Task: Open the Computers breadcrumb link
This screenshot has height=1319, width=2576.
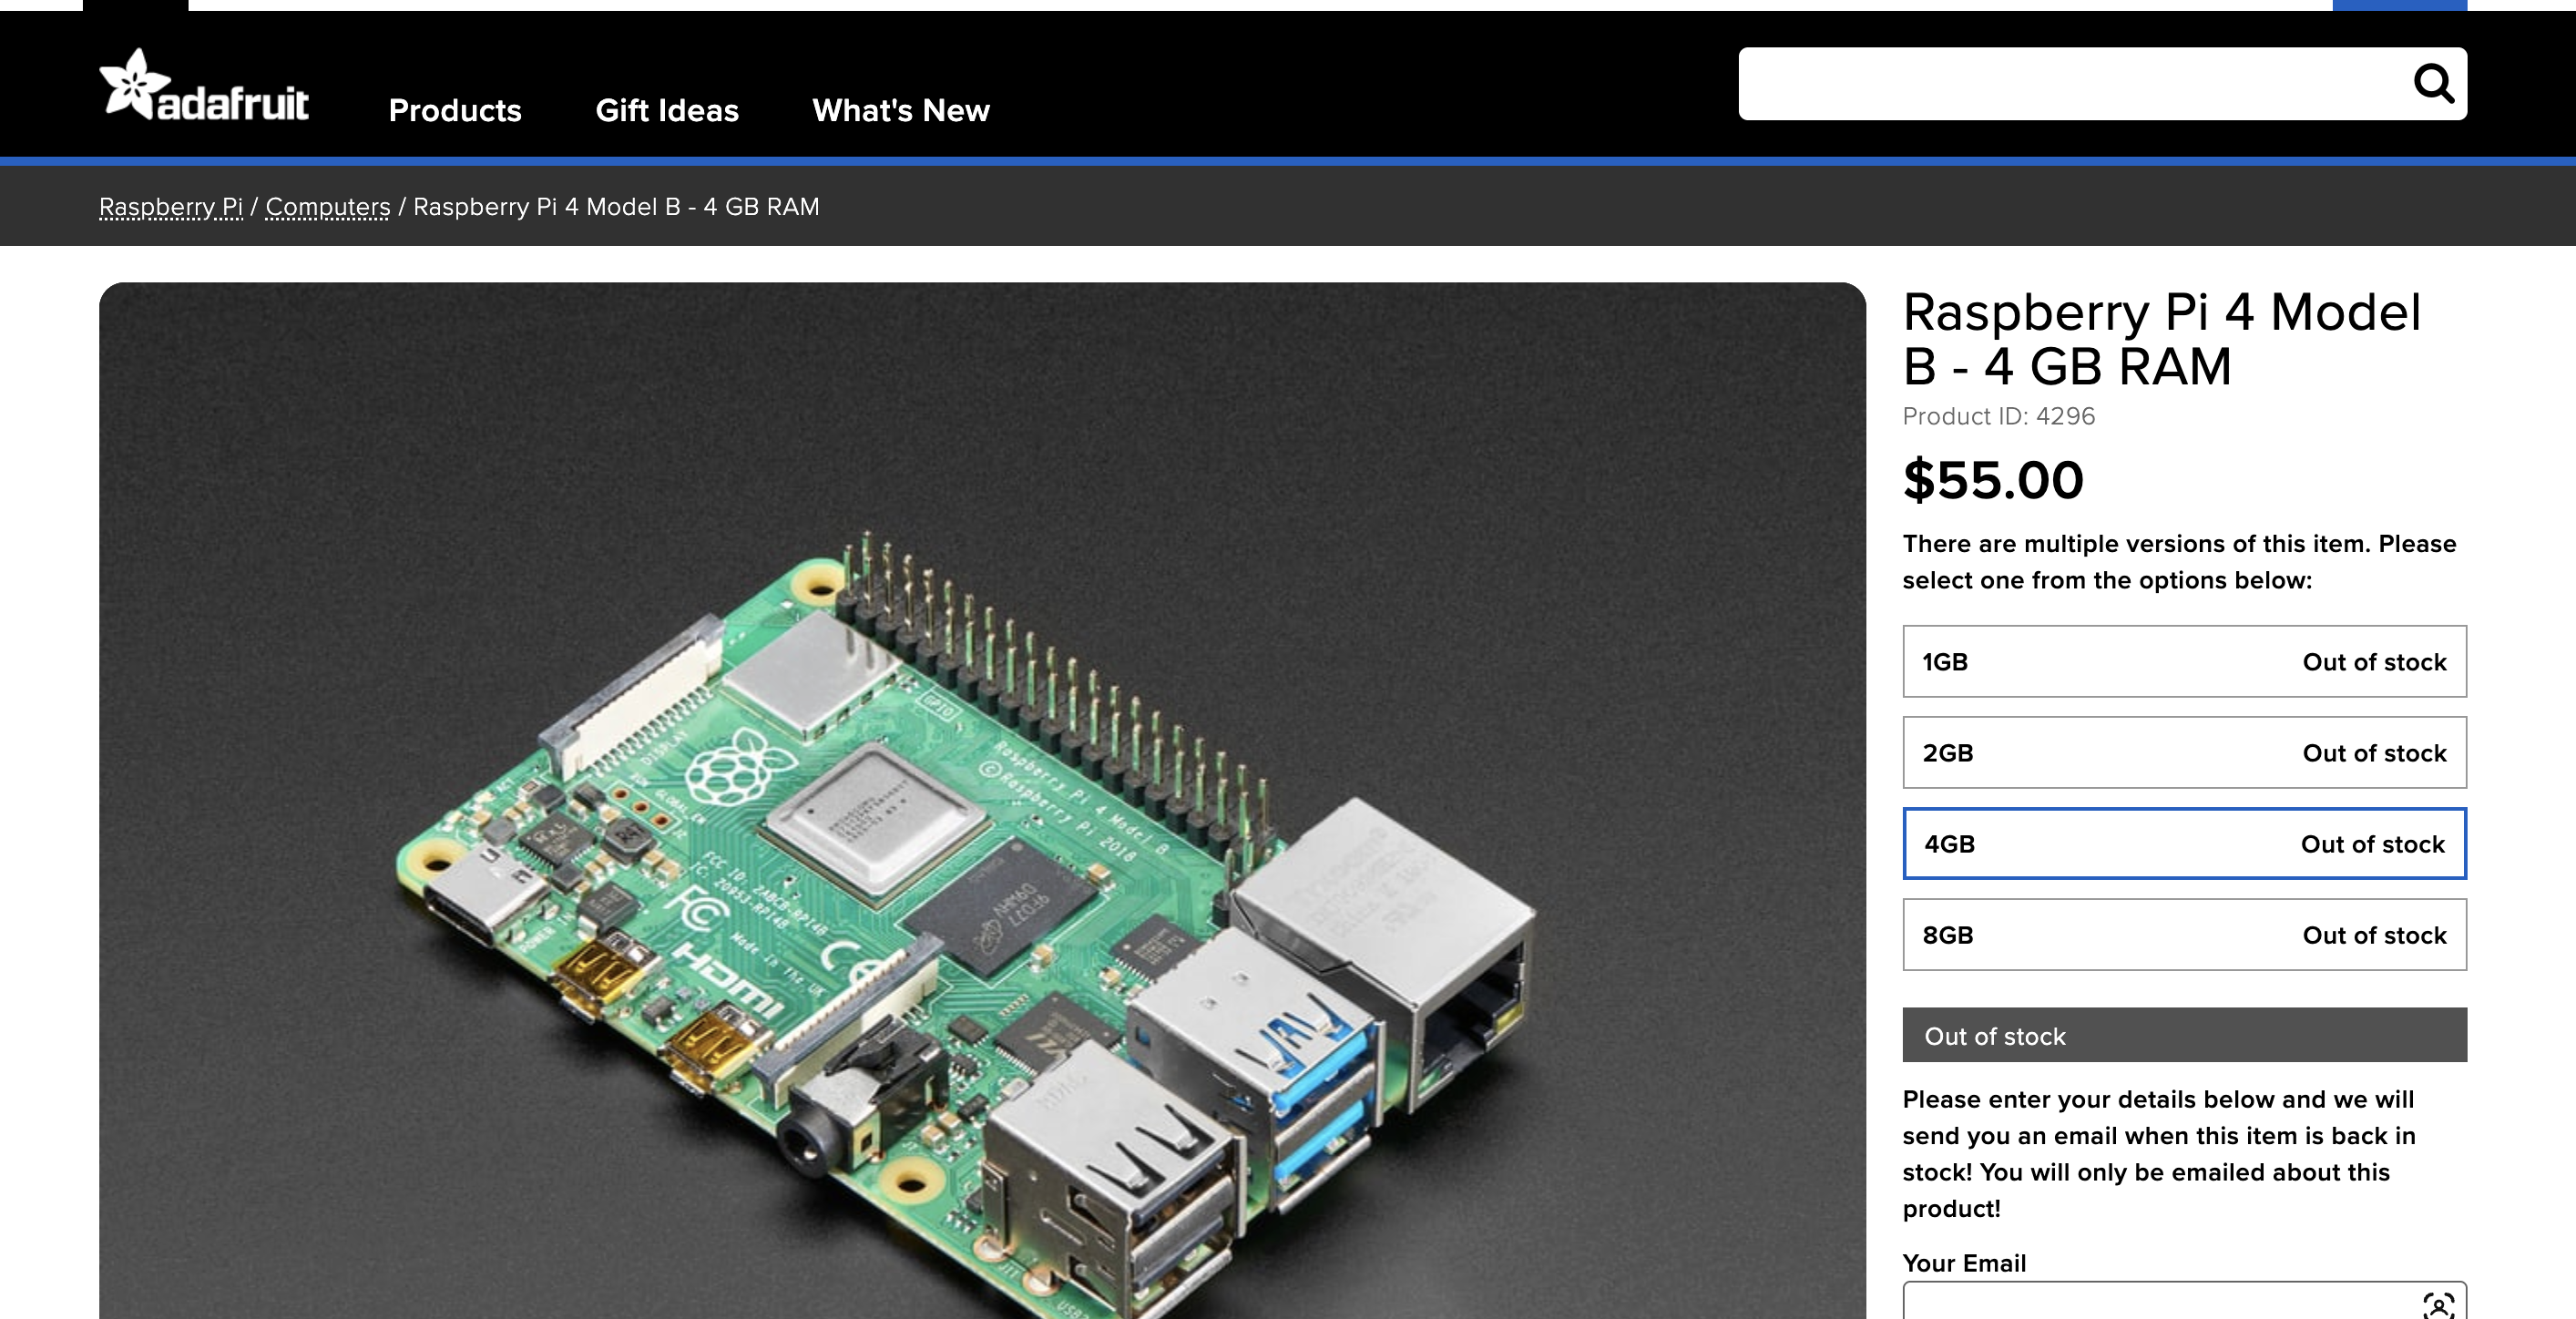Action: (328, 207)
